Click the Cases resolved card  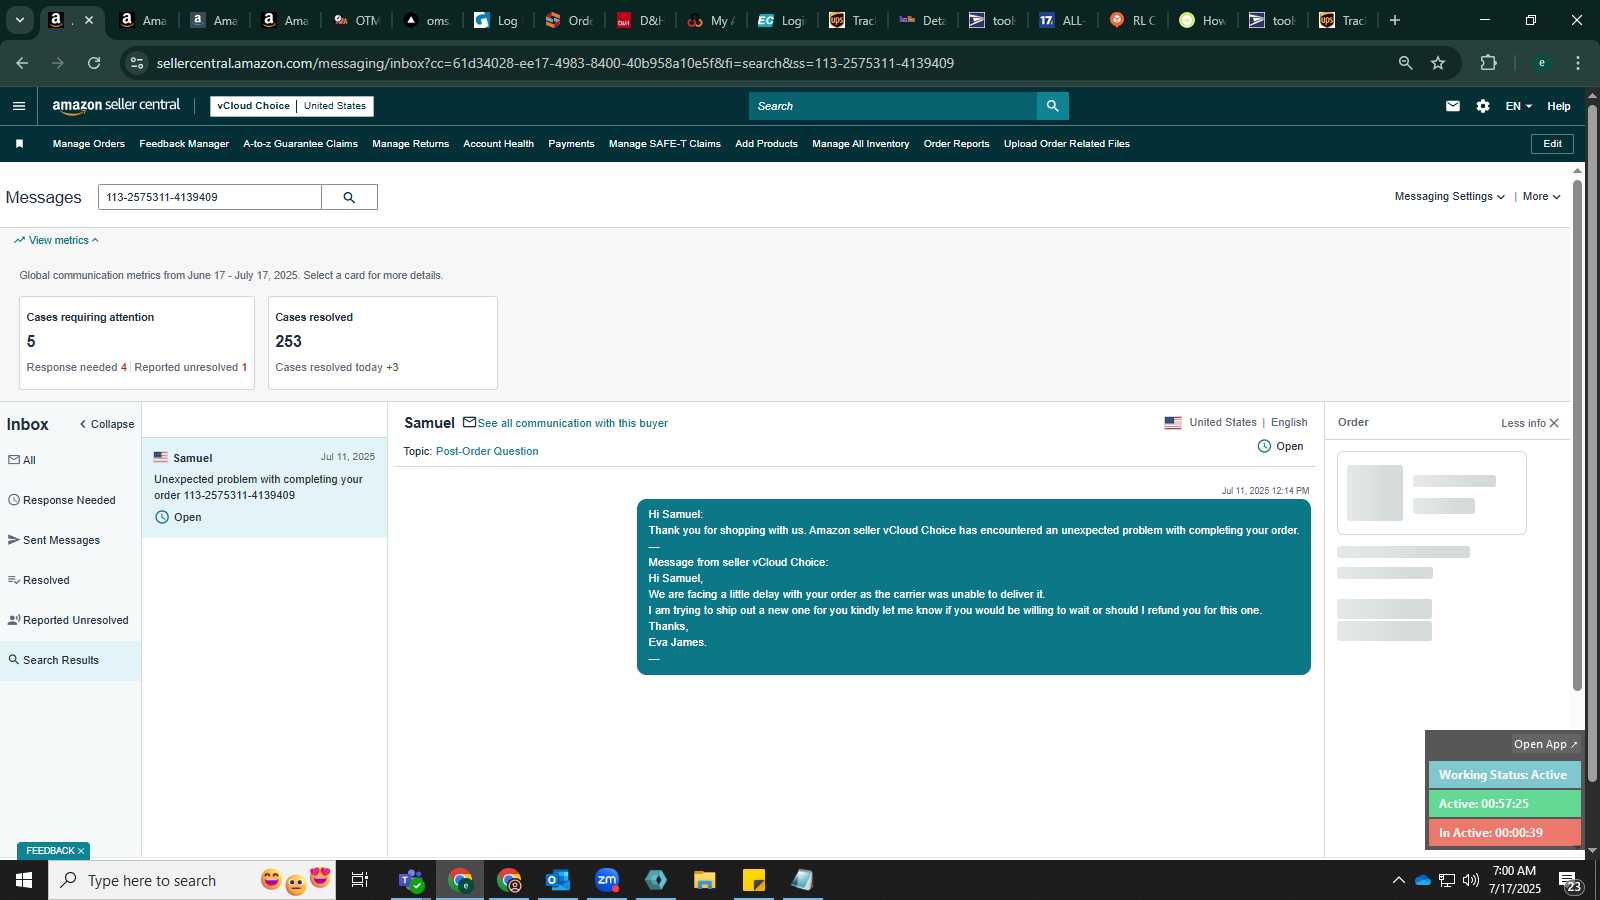pyautogui.click(x=382, y=343)
